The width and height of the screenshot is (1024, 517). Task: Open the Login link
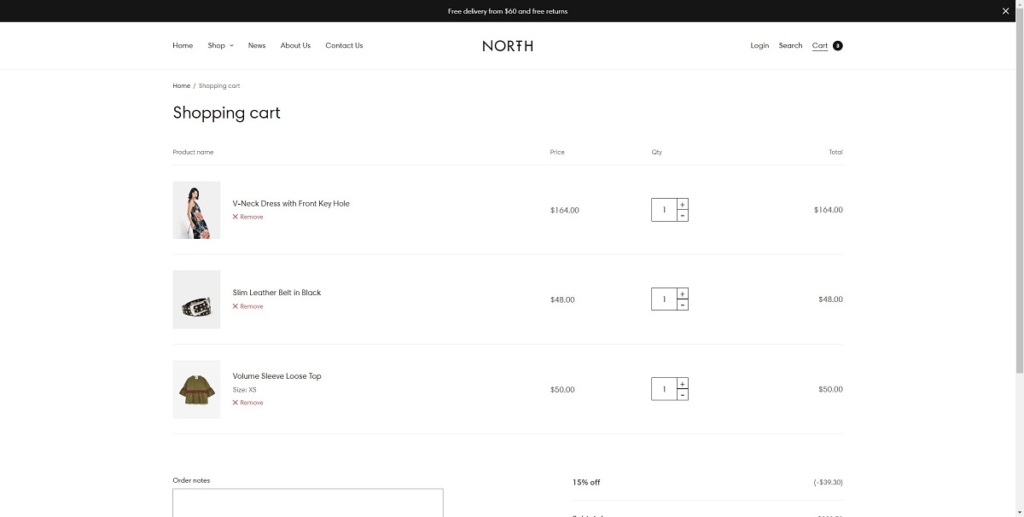760,46
